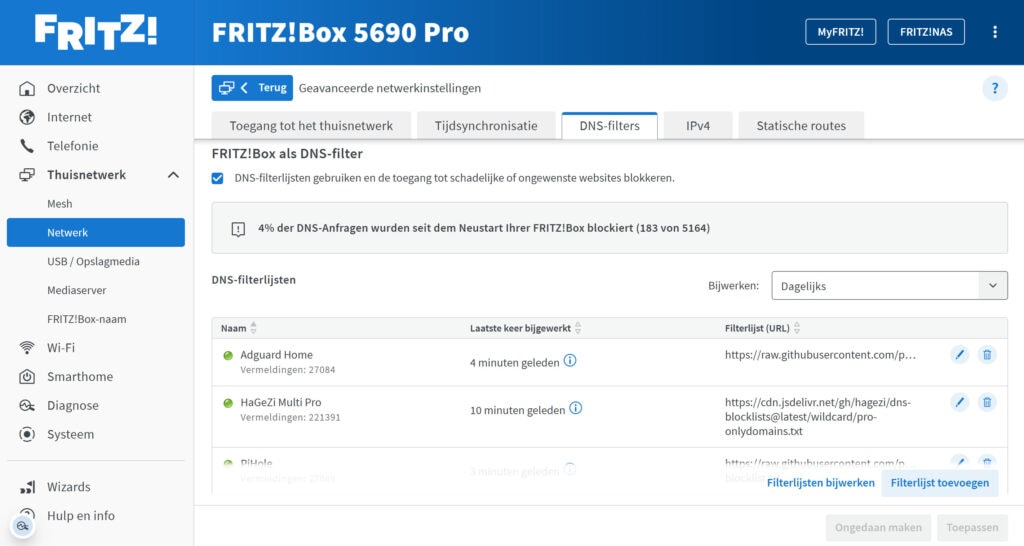The image size is (1024, 546).
Task: Click "4 minuten geleden" text
Action: click(x=515, y=362)
